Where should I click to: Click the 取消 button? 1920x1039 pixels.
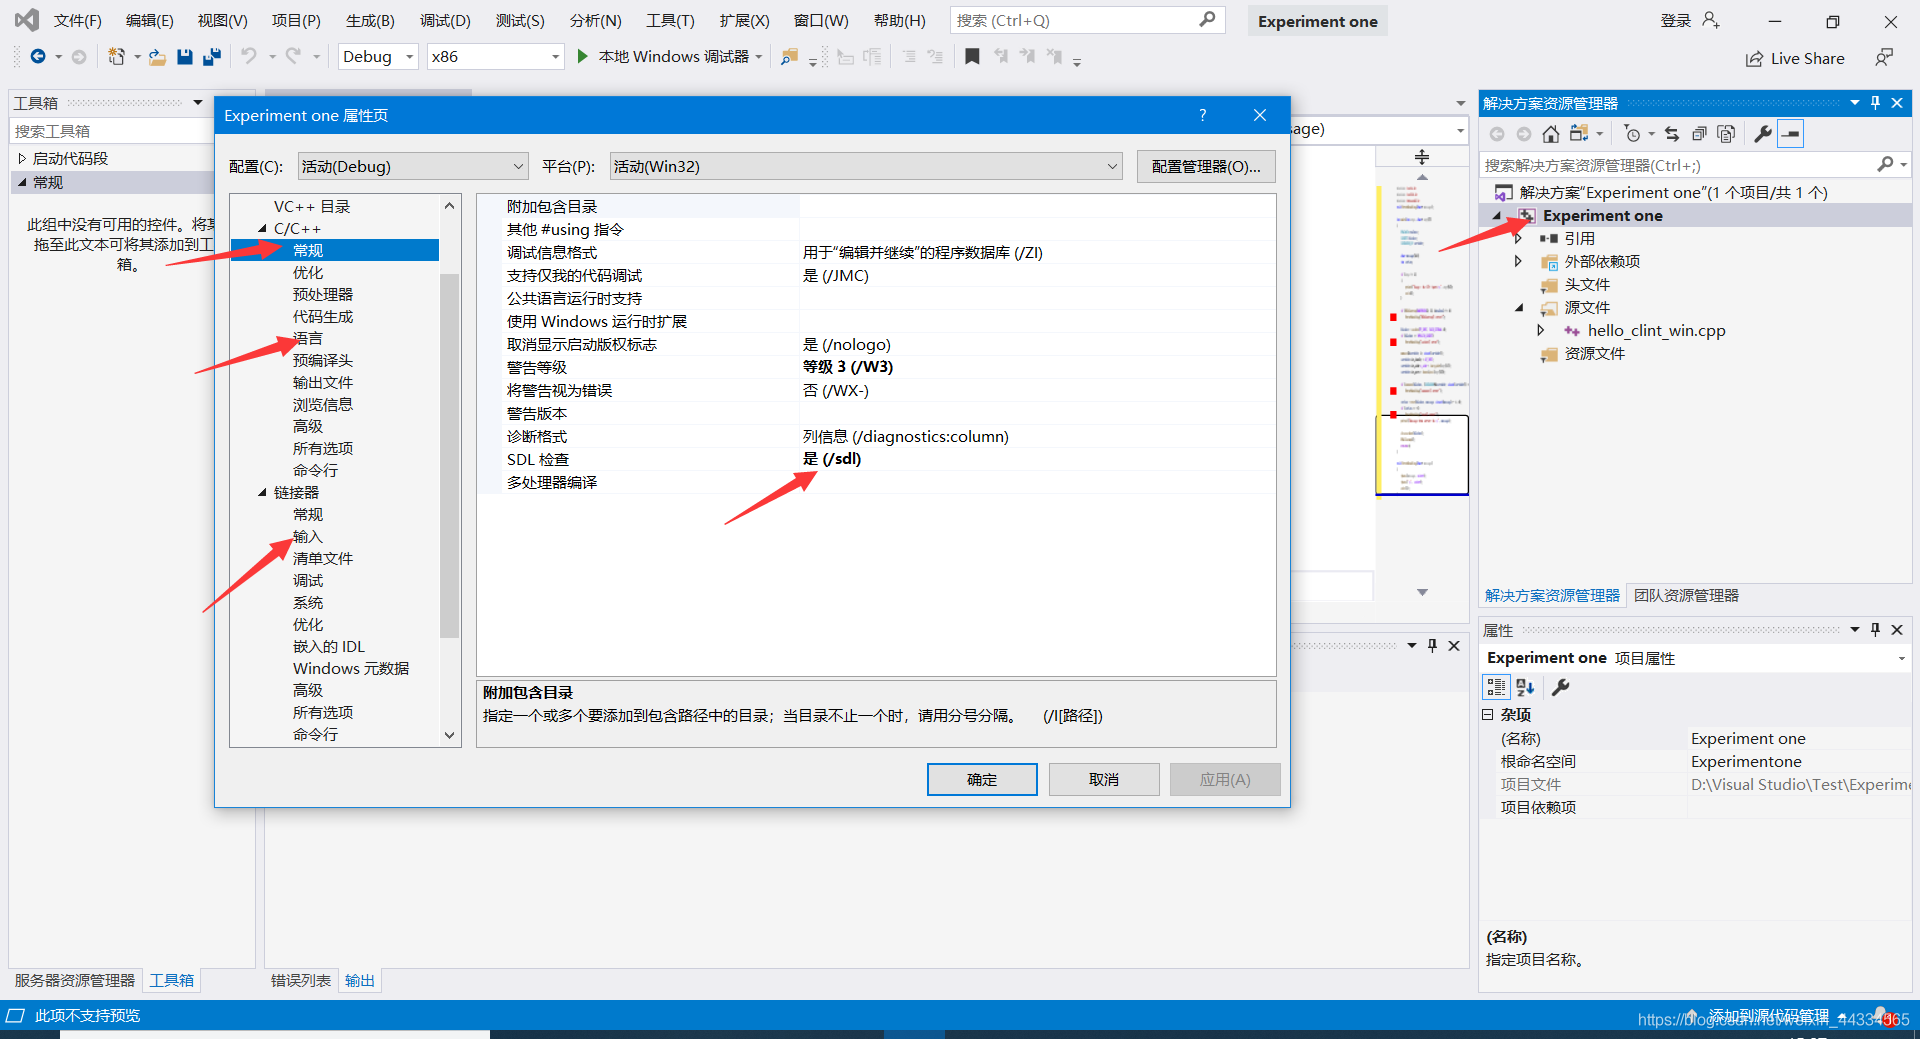click(1104, 779)
